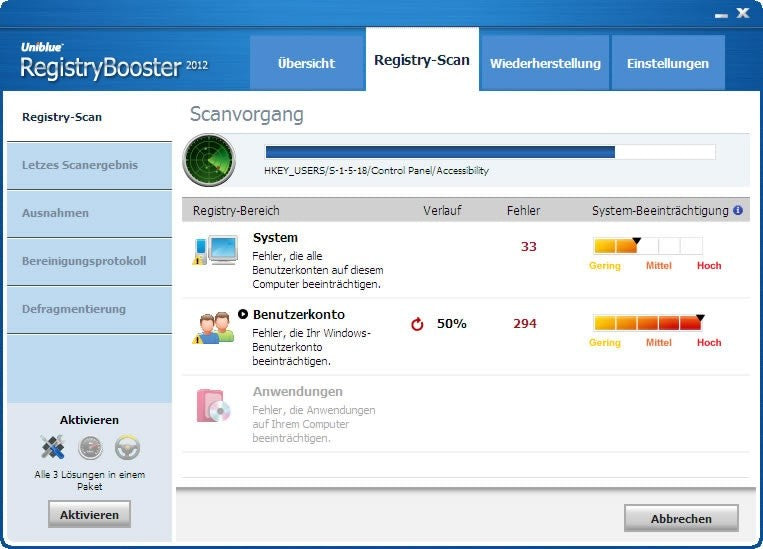763x549 pixels.
Task: Click the Benutzerkonto row heading
Action: point(299,315)
